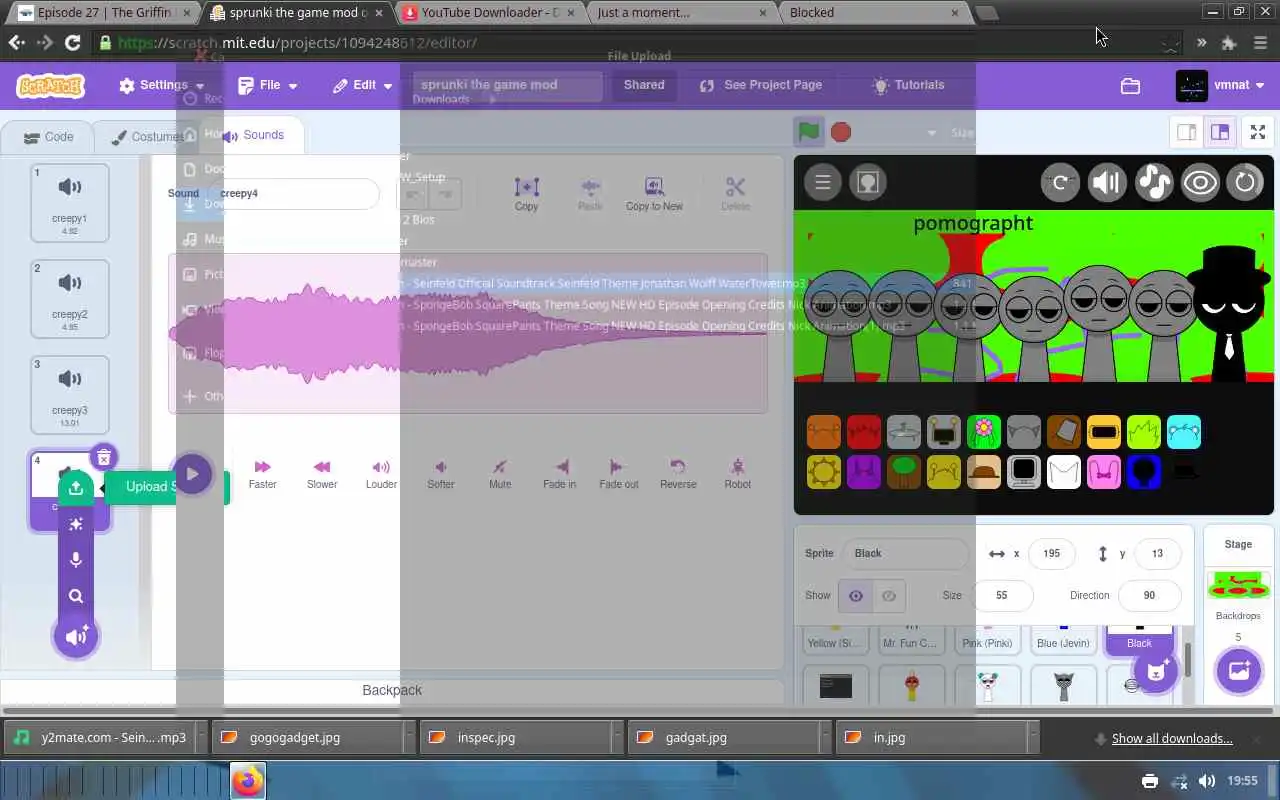Image resolution: width=1280 pixels, height=800 pixels.
Task: Click the sprite x position field
Action: (1051, 553)
